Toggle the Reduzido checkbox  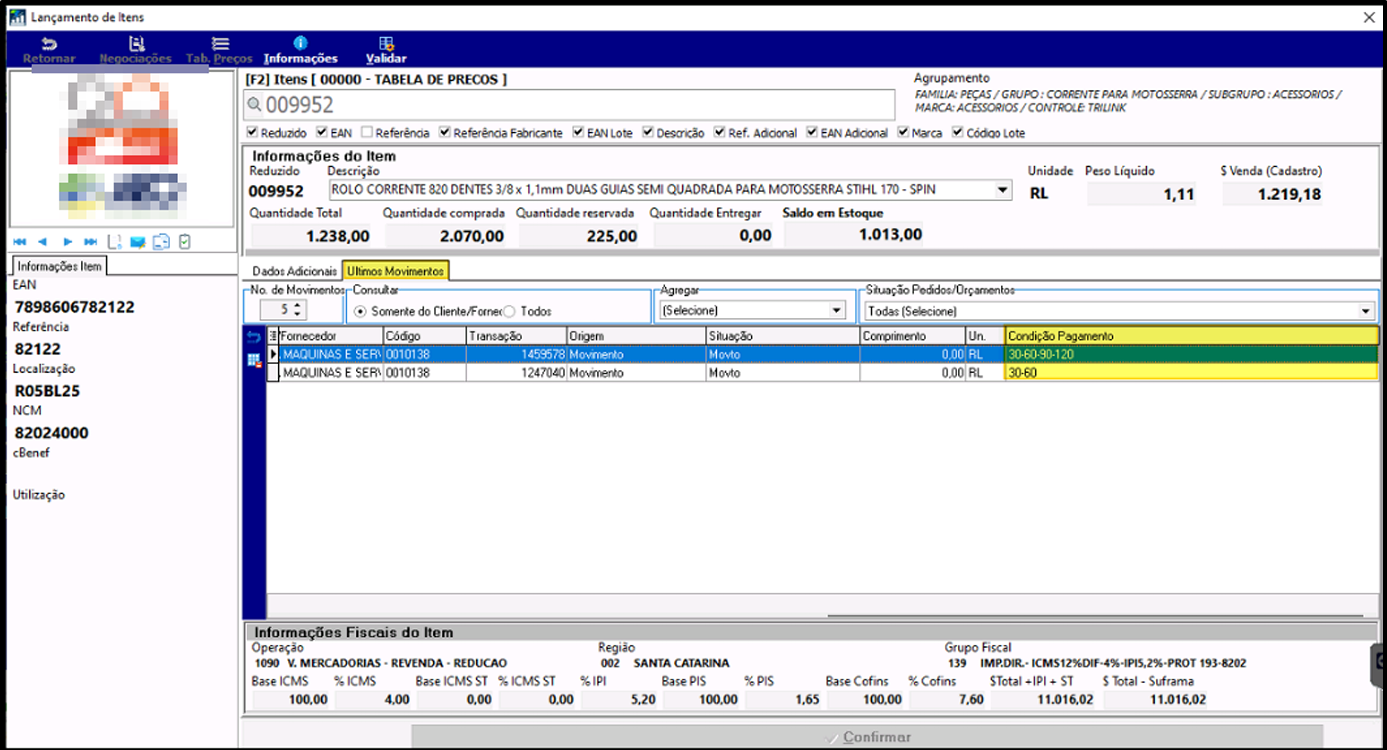pyautogui.click(x=252, y=132)
